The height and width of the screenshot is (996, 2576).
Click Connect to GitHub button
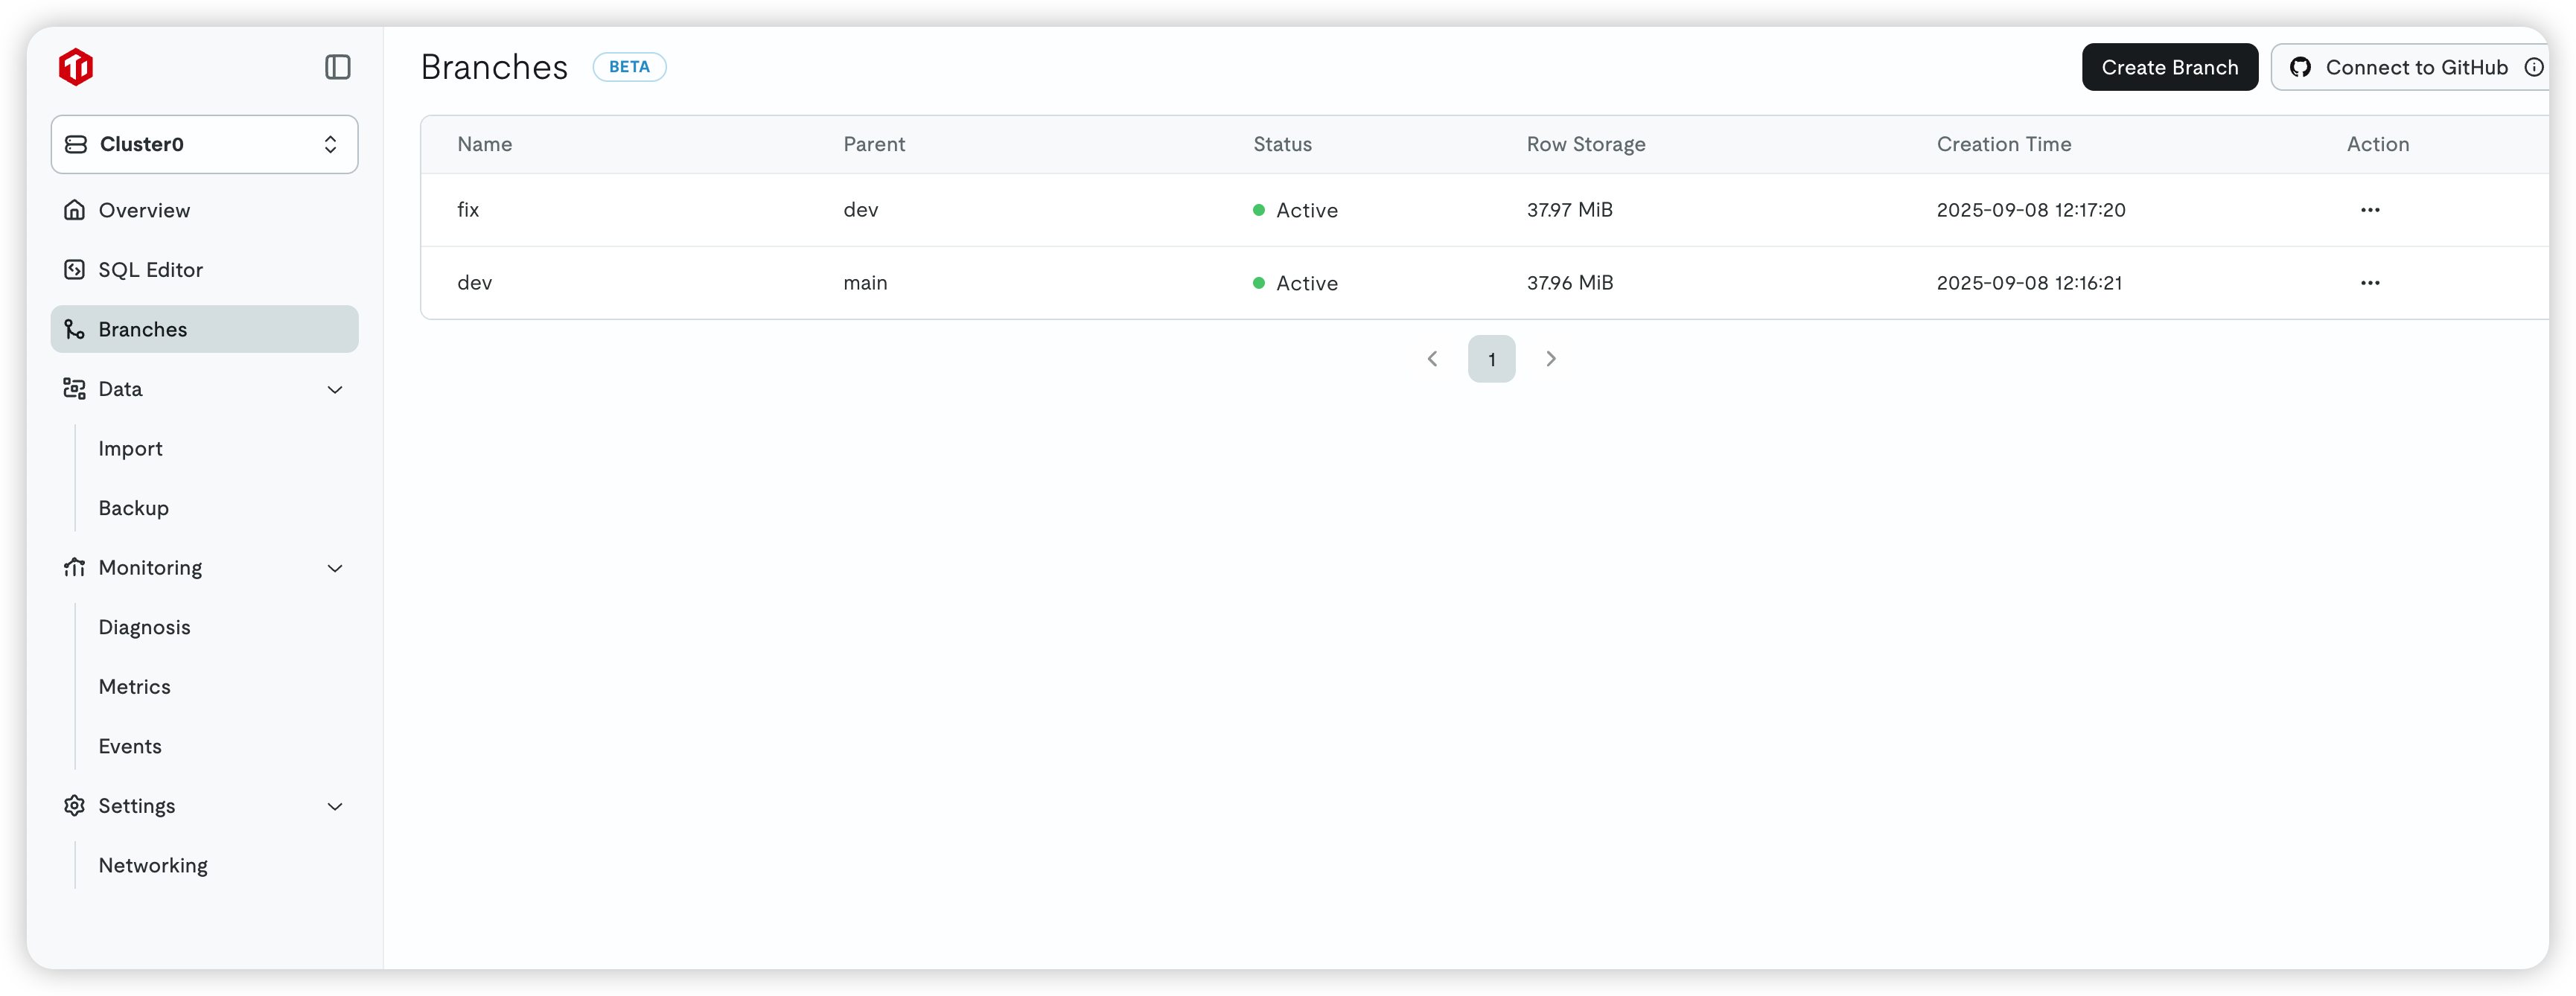[2400, 67]
